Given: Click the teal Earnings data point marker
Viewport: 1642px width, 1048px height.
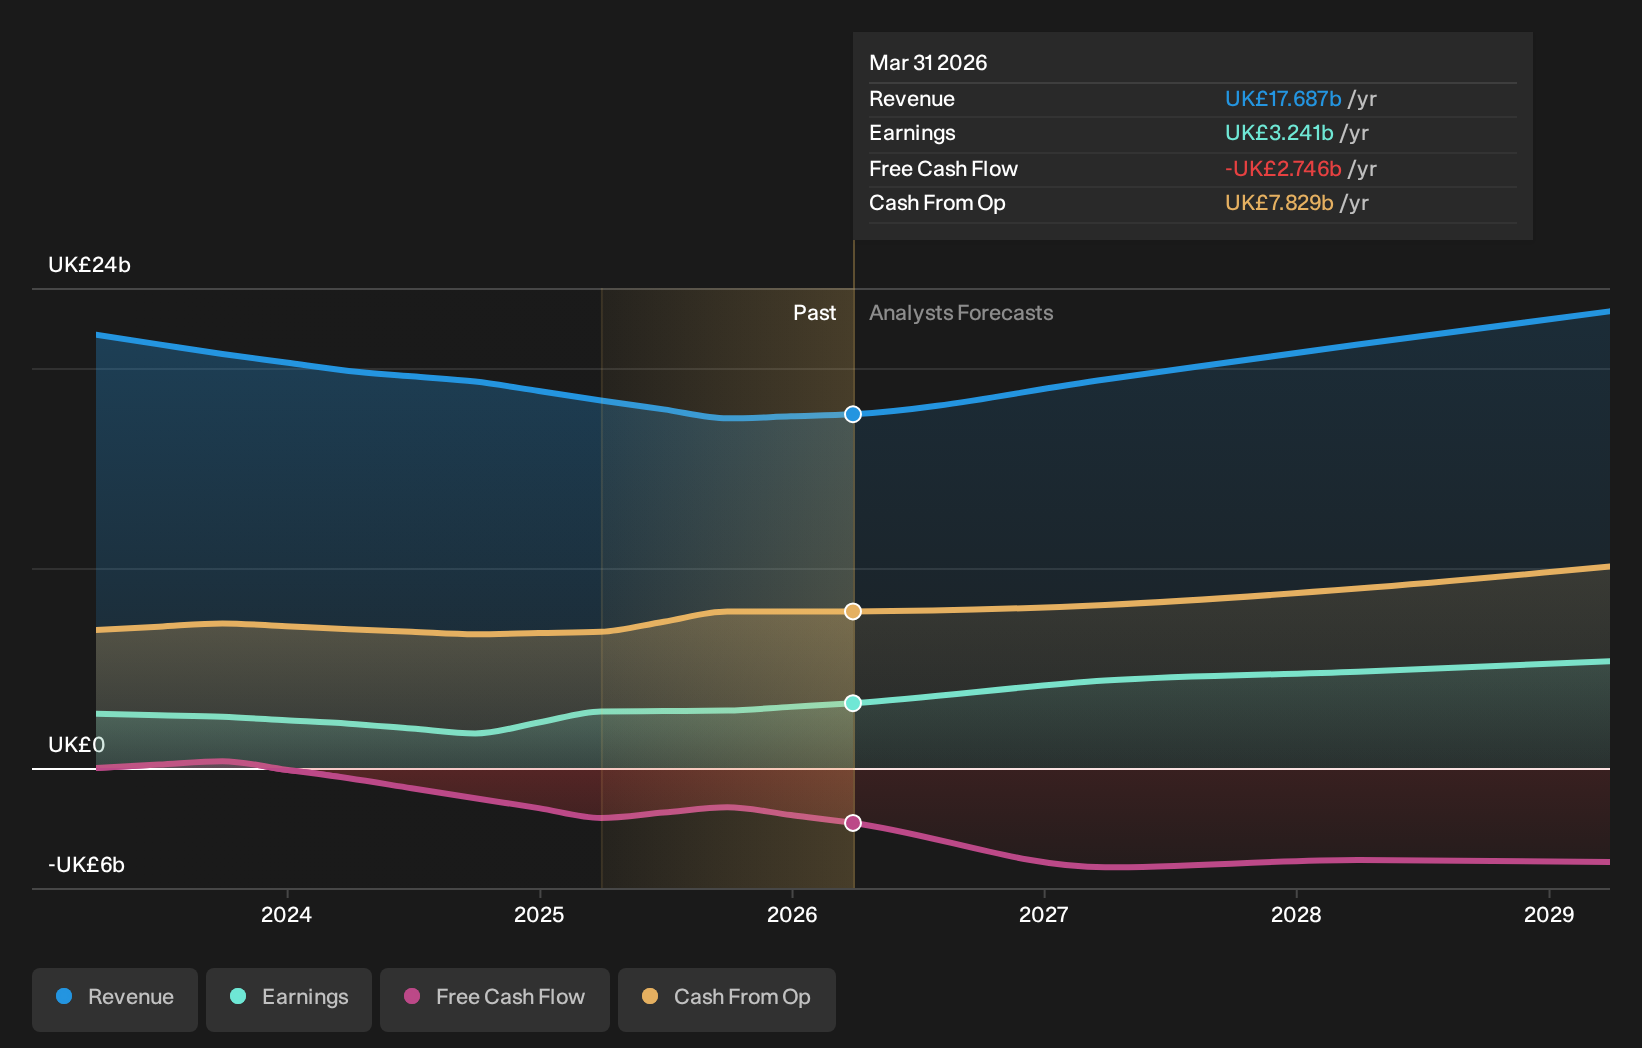Looking at the screenshot, I should (x=853, y=703).
